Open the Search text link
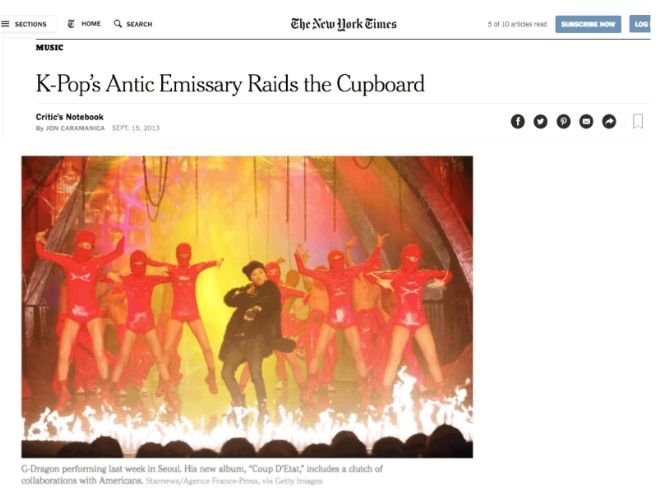This screenshot has height=496, width=663. (x=139, y=24)
